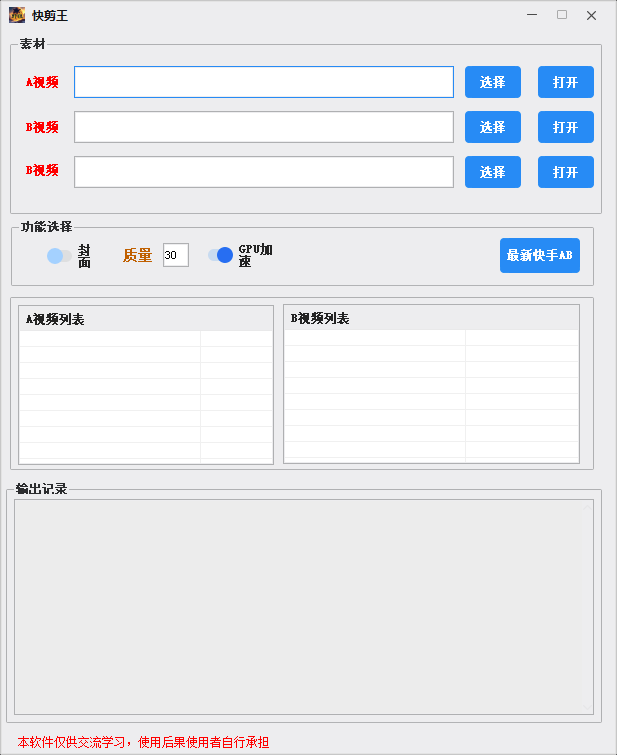Click inside the 输出记录 text area
Screen dimensions: 617x755
303,606
